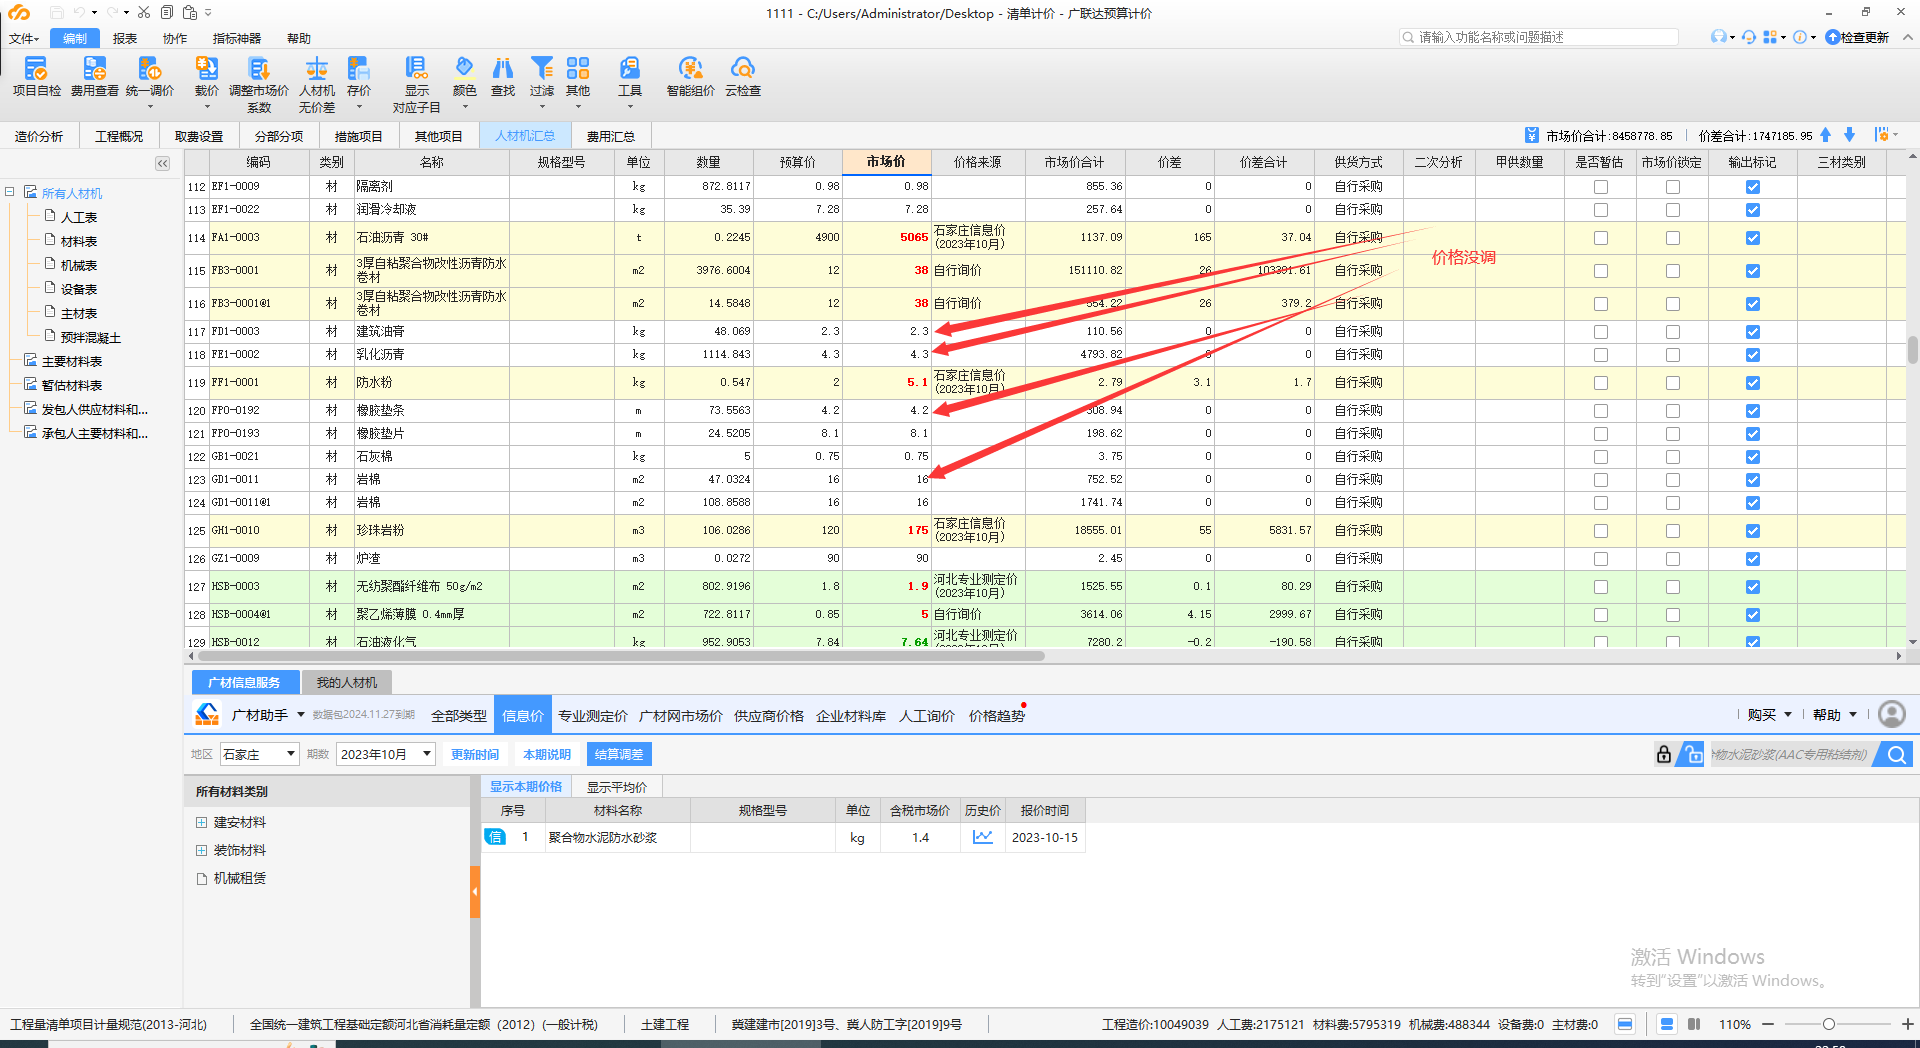Click the blue down arrow icon
The height and width of the screenshot is (1048, 1920).
pyautogui.click(x=1849, y=135)
